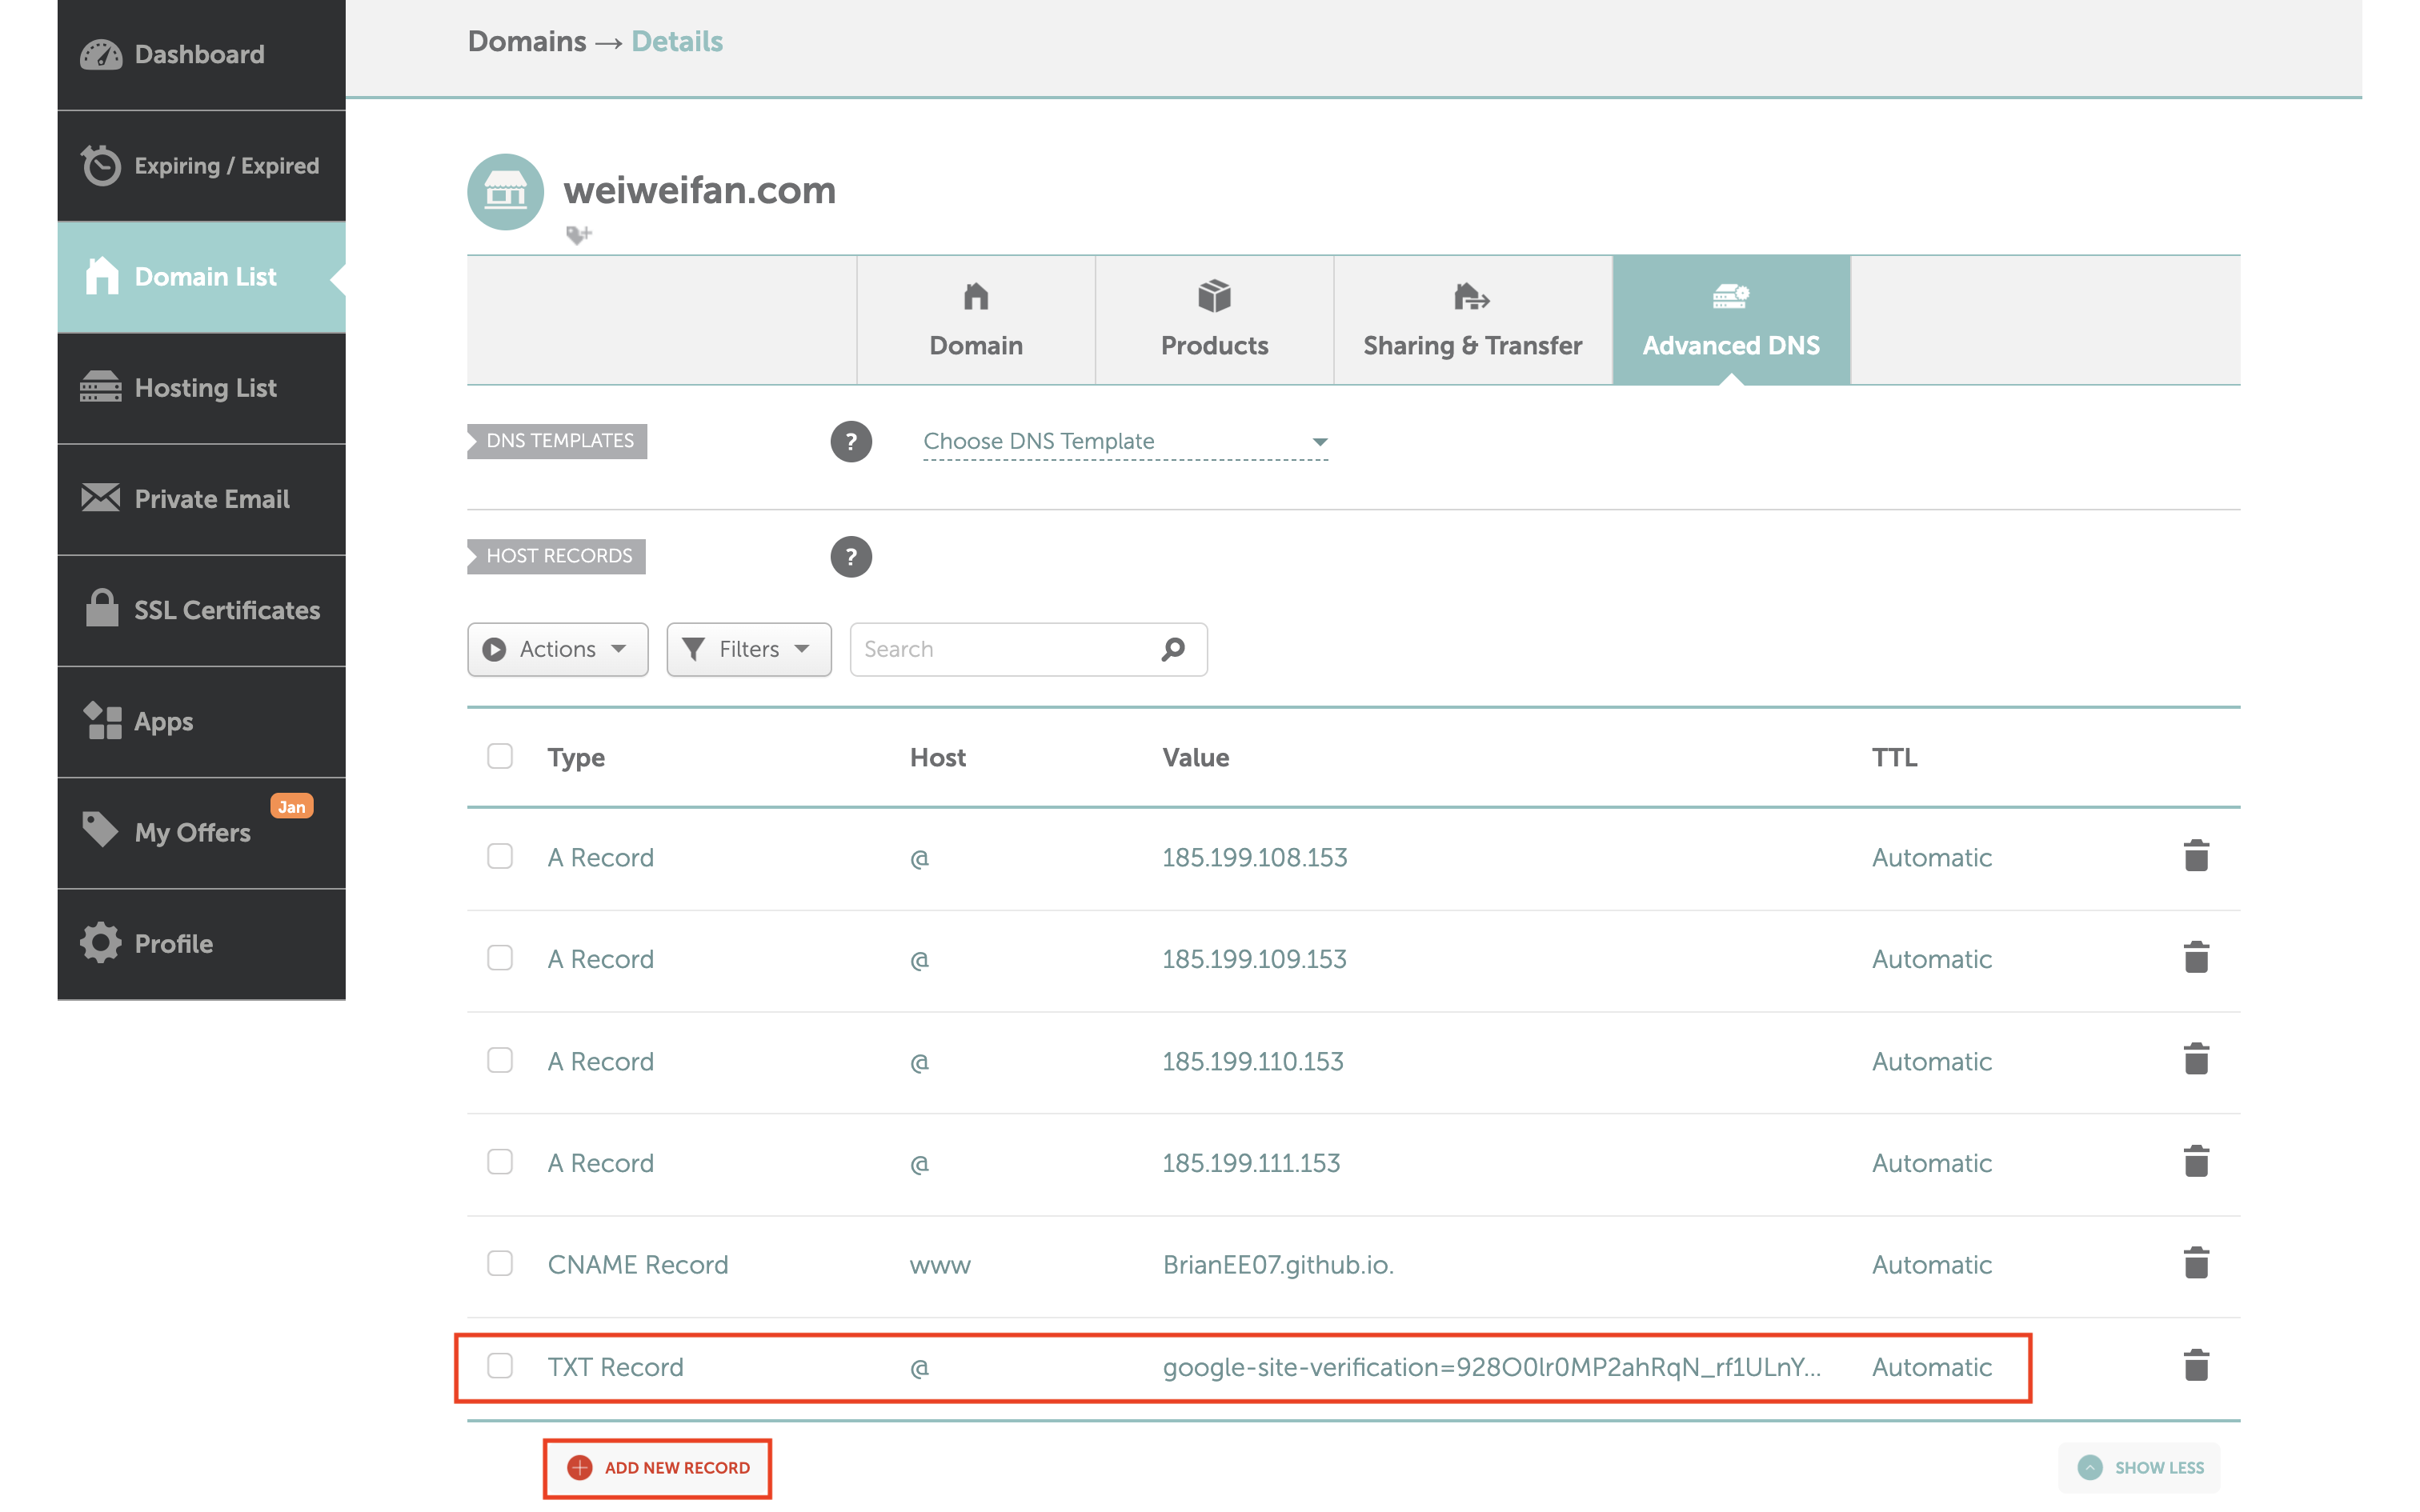Image resolution: width=2420 pixels, height=1512 pixels.
Task: Switch to the Sharing & Transfer tab
Action: [x=1472, y=320]
